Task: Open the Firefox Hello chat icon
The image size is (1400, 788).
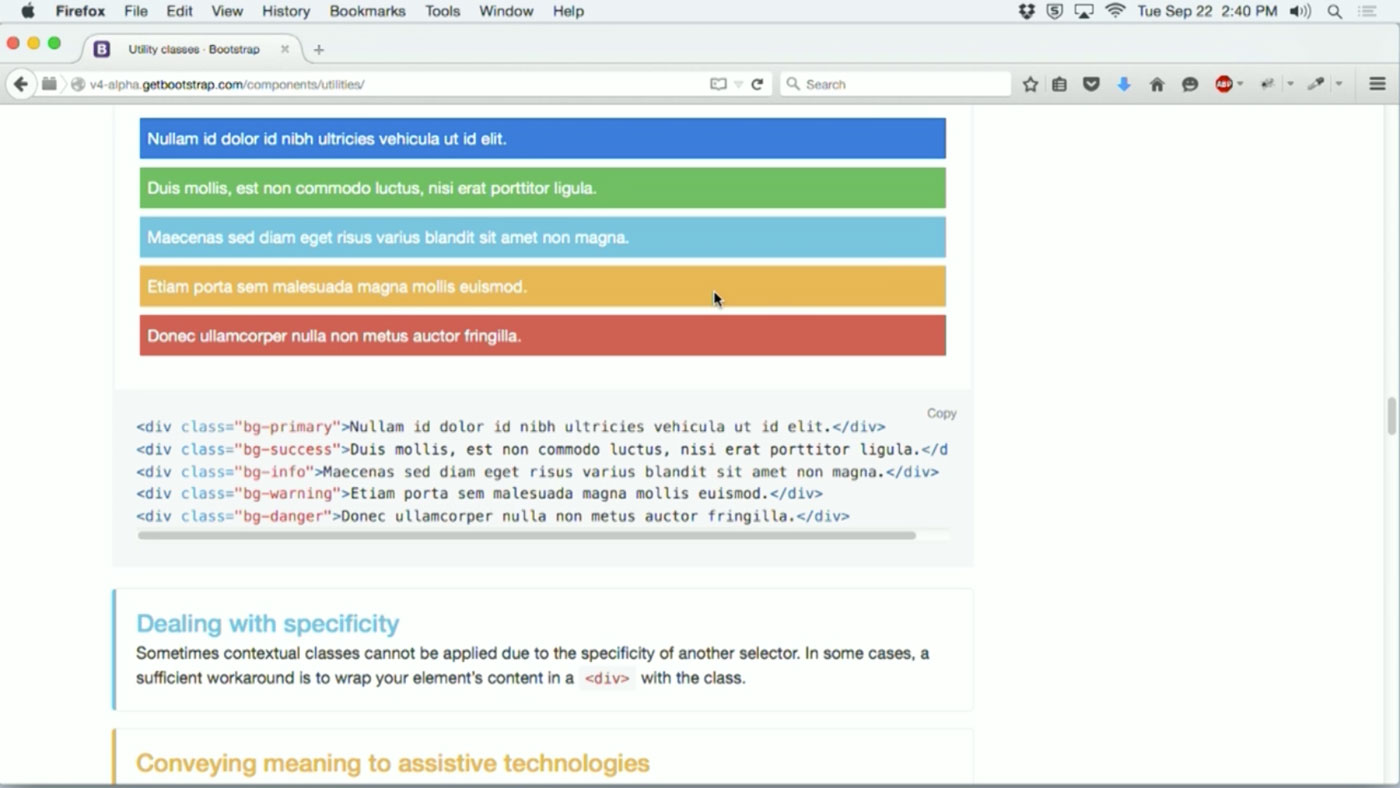Action: click(x=1188, y=84)
